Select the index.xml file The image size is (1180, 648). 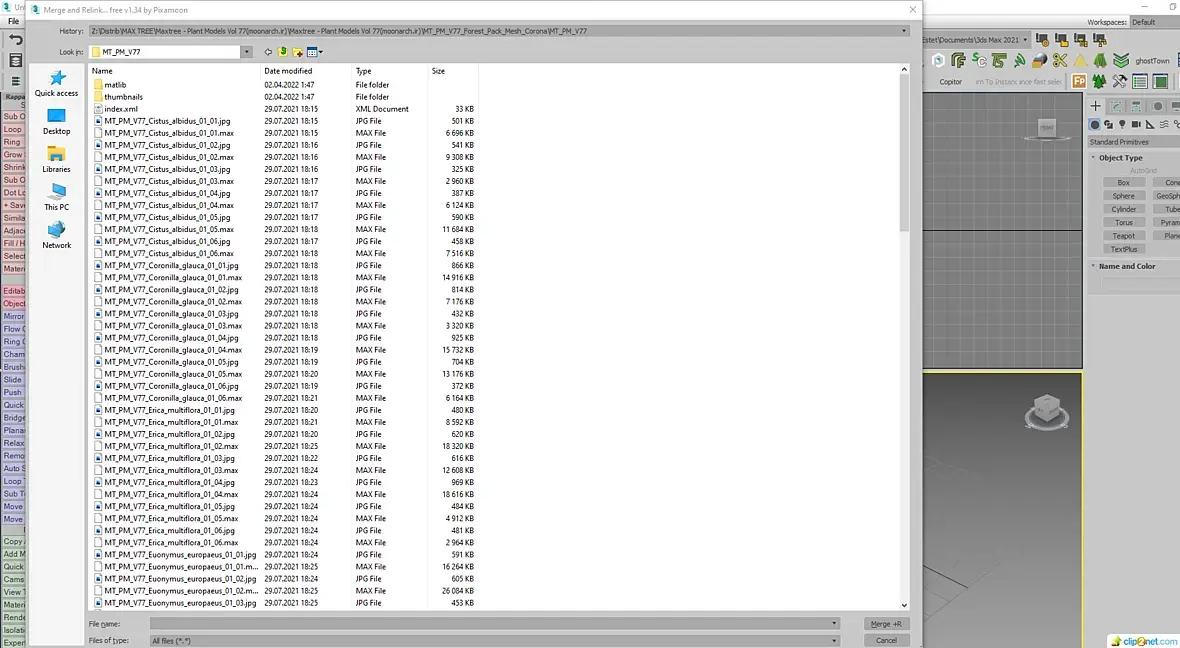[120, 109]
